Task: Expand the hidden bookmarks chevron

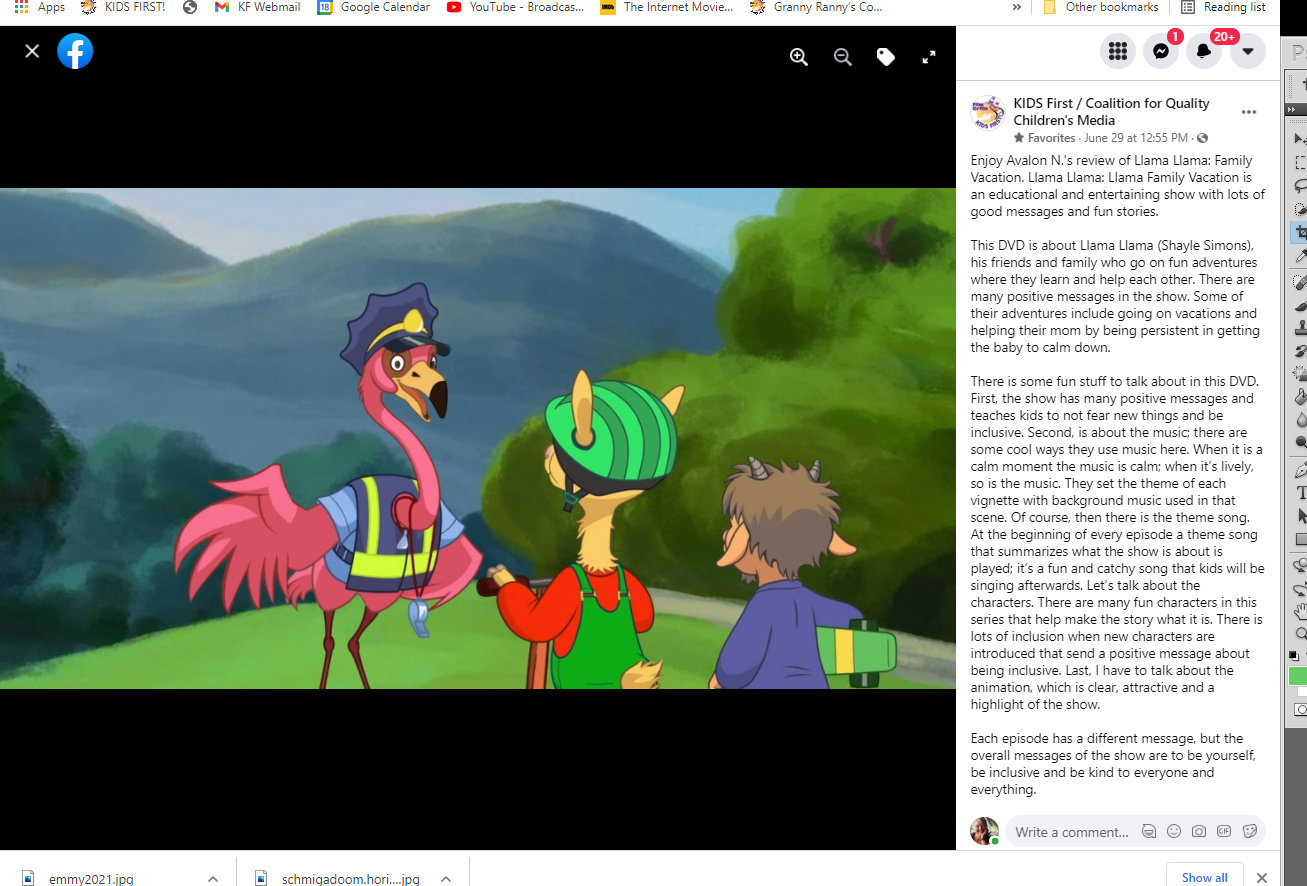Action: [x=1017, y=7]
